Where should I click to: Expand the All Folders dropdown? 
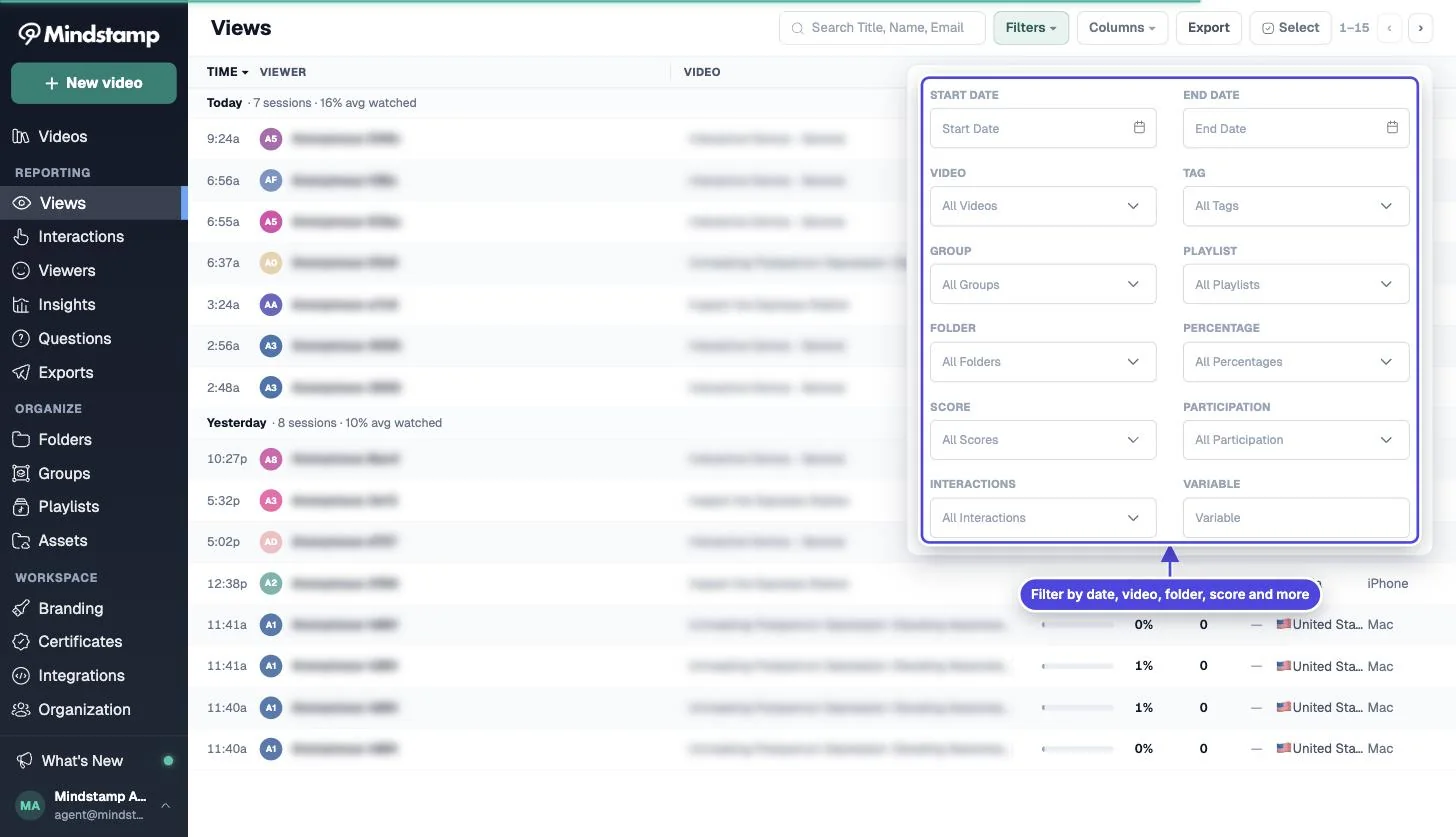tap(1043, 362)
